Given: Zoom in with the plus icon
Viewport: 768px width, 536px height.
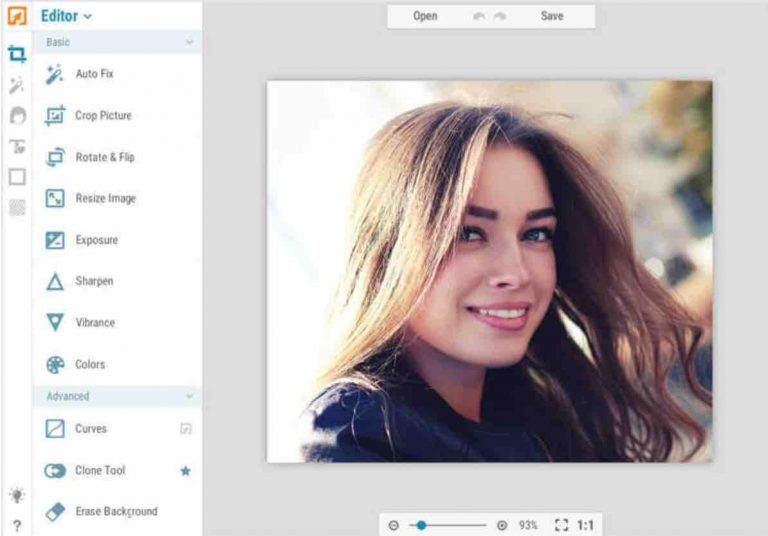Looking at the screenshot, I should [502, 525].
